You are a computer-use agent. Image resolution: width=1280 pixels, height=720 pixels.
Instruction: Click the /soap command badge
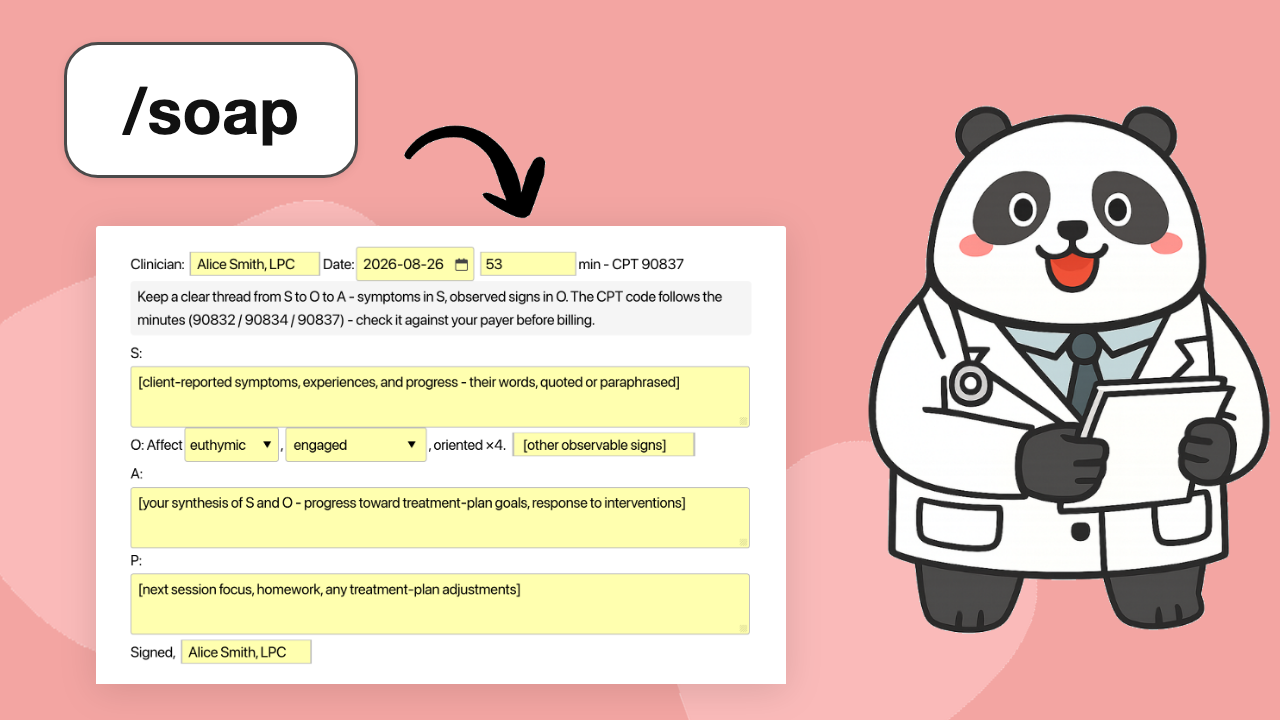click(211, 110)
